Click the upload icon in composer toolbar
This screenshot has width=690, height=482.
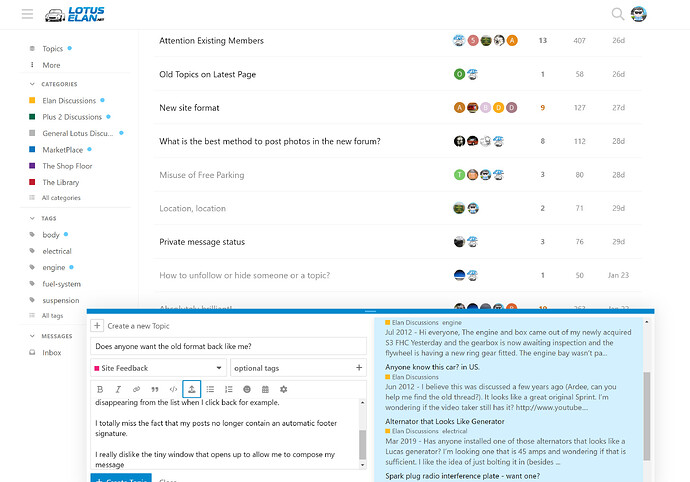point(191,389)
